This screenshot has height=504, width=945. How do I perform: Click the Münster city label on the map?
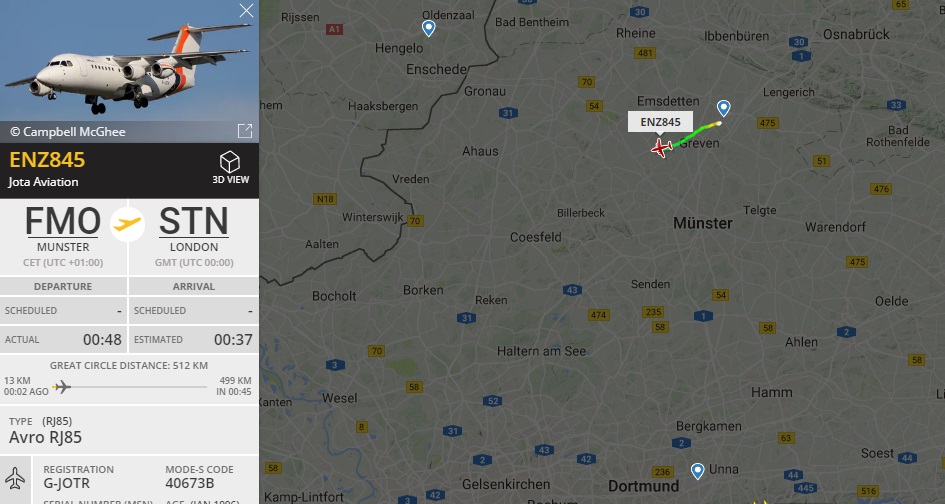(703, 223)
